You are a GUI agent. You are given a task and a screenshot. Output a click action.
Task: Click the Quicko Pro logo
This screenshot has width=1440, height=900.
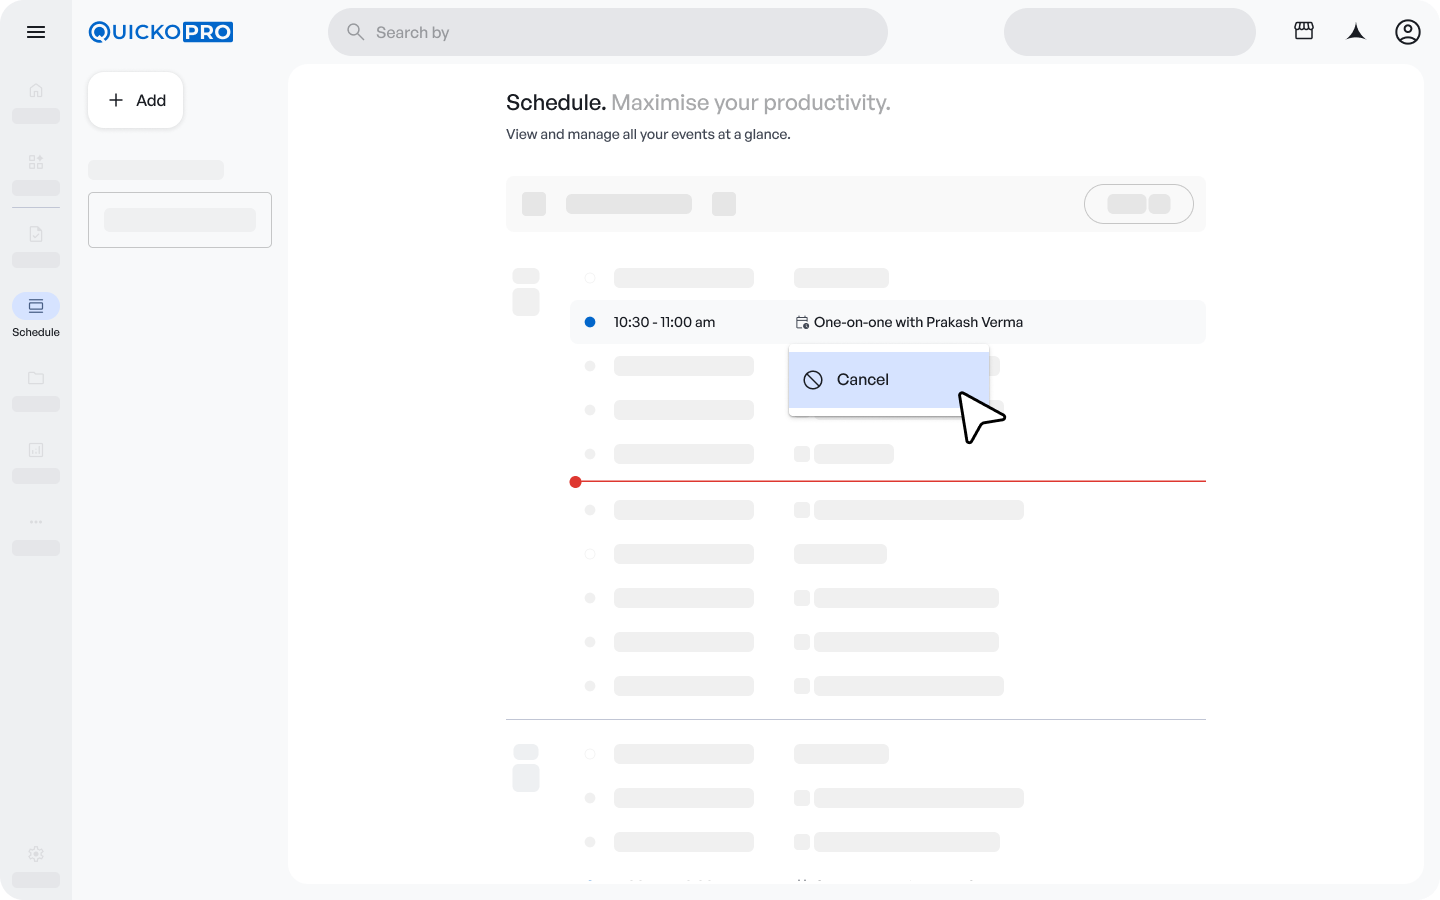click(x=161, y=32)
